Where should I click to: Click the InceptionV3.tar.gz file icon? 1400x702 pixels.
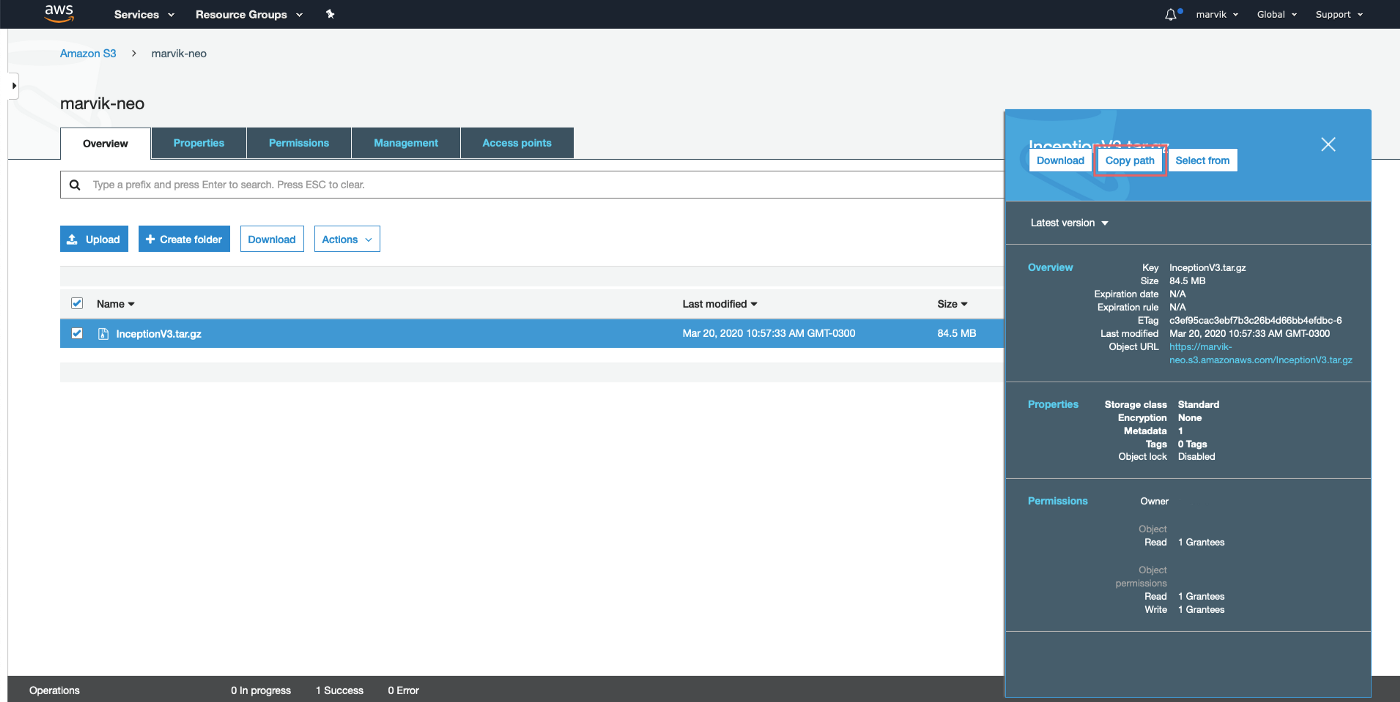pos(103,334)
